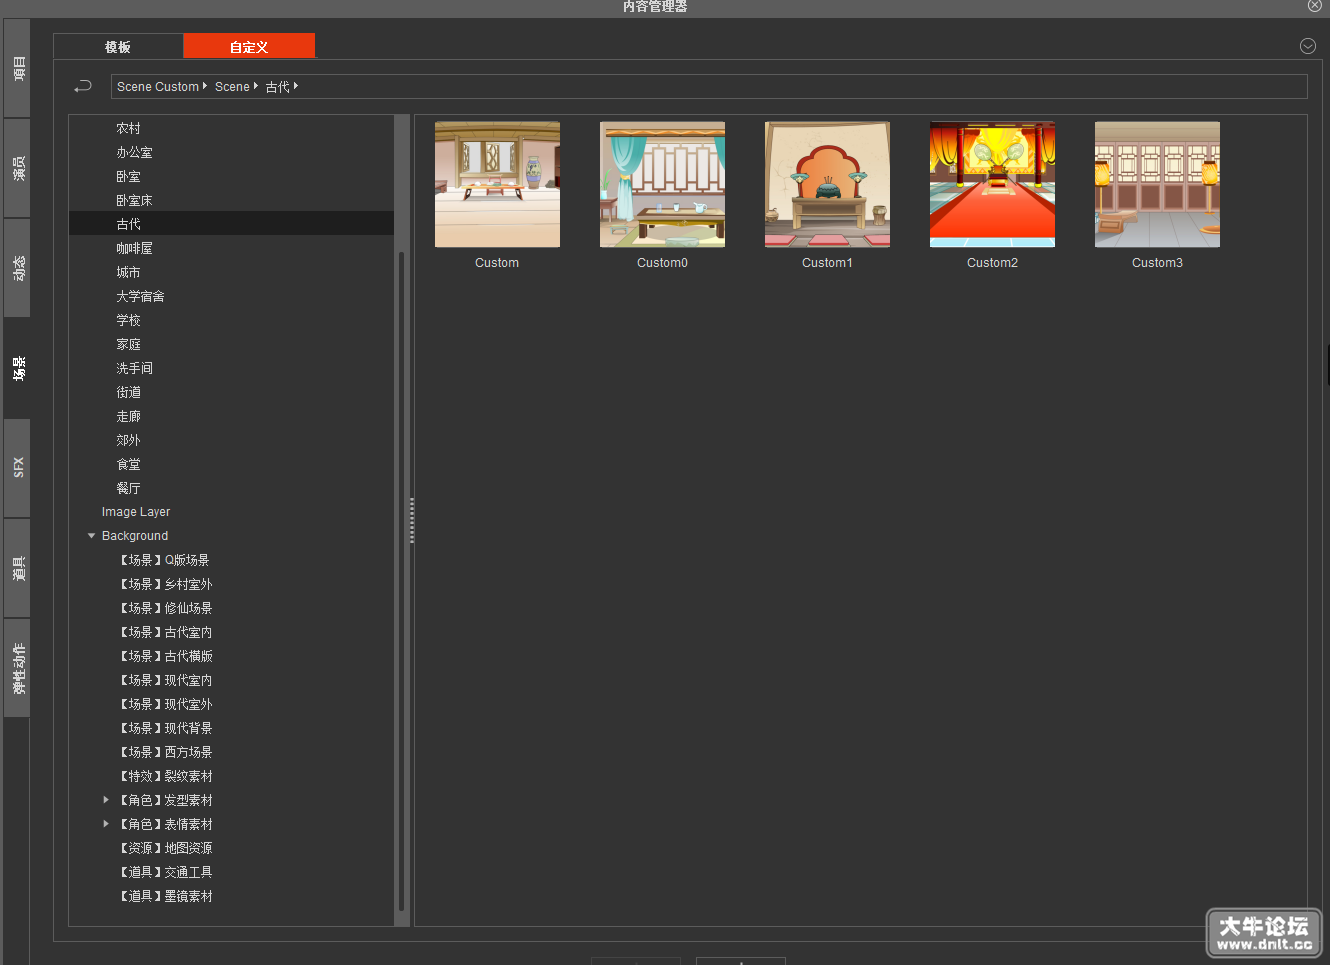1330x965 pixels.
Task: Click the panel splitter handle
Action: pyautogui.click(x=412, y=520)
